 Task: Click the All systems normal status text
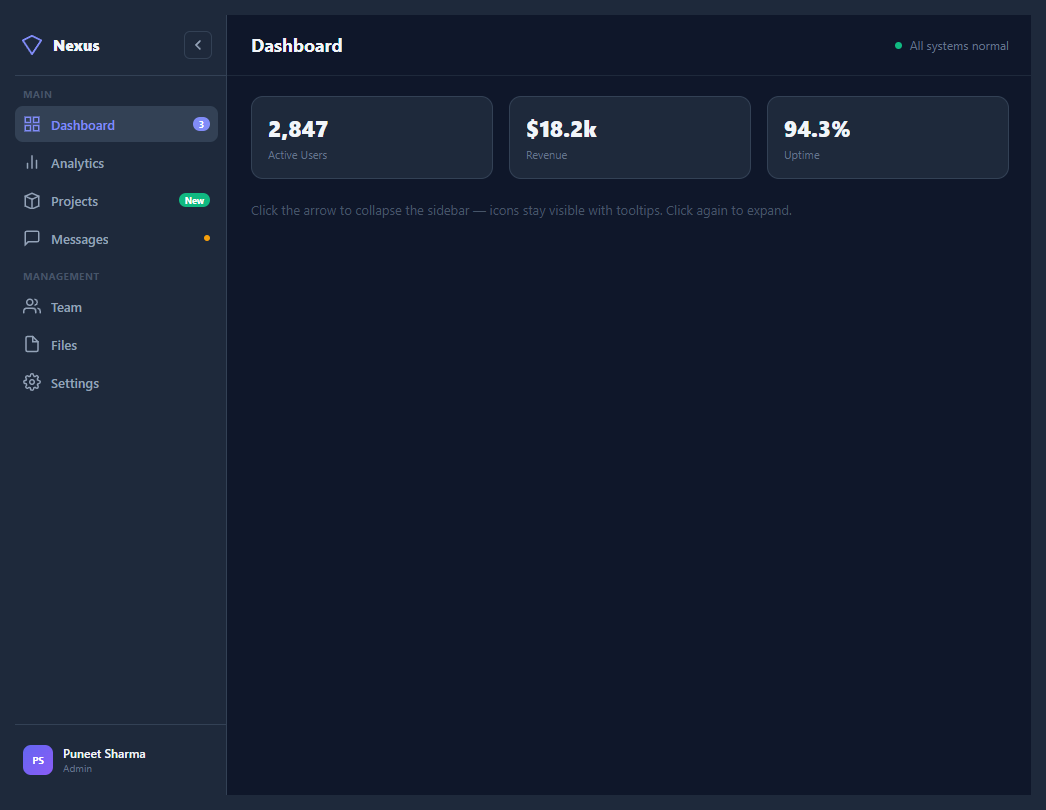coord(959,46)
